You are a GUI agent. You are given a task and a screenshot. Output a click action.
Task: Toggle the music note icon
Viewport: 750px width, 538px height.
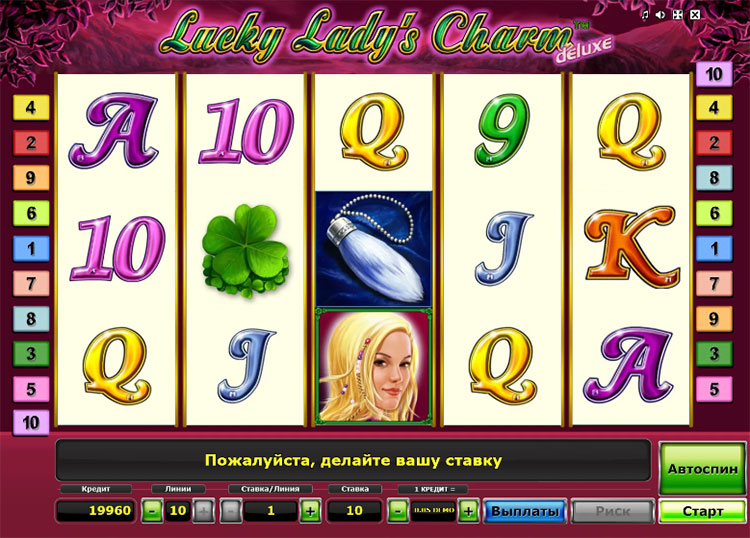point(645,15)
